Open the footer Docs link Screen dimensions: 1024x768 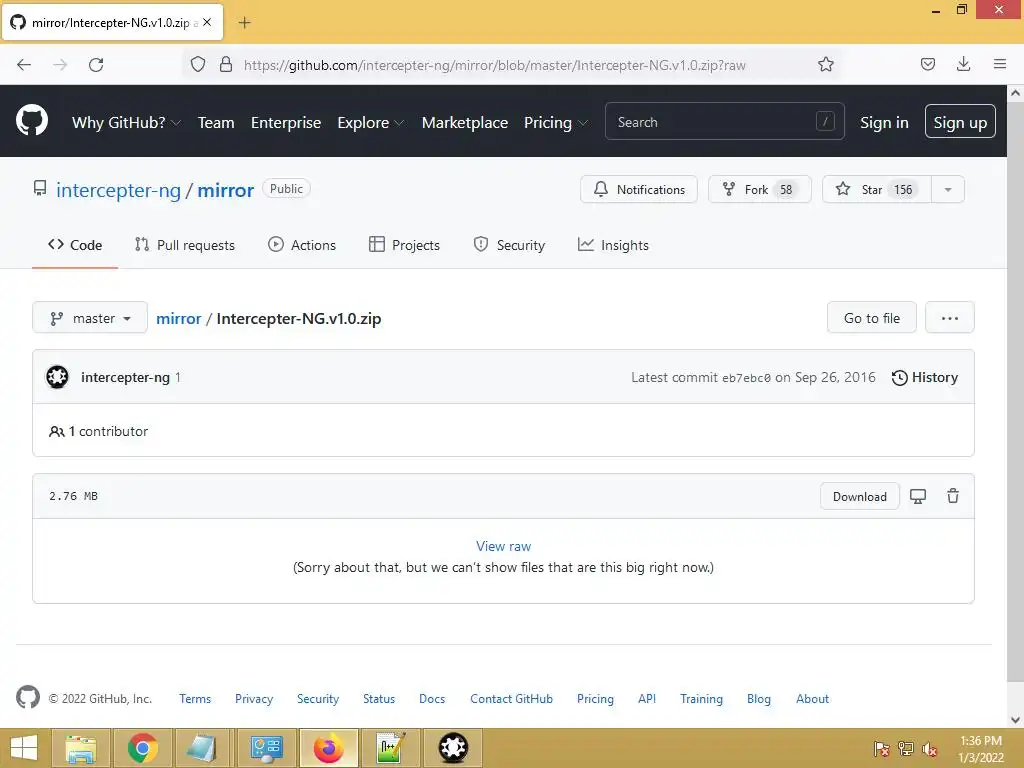click(432, 698)
